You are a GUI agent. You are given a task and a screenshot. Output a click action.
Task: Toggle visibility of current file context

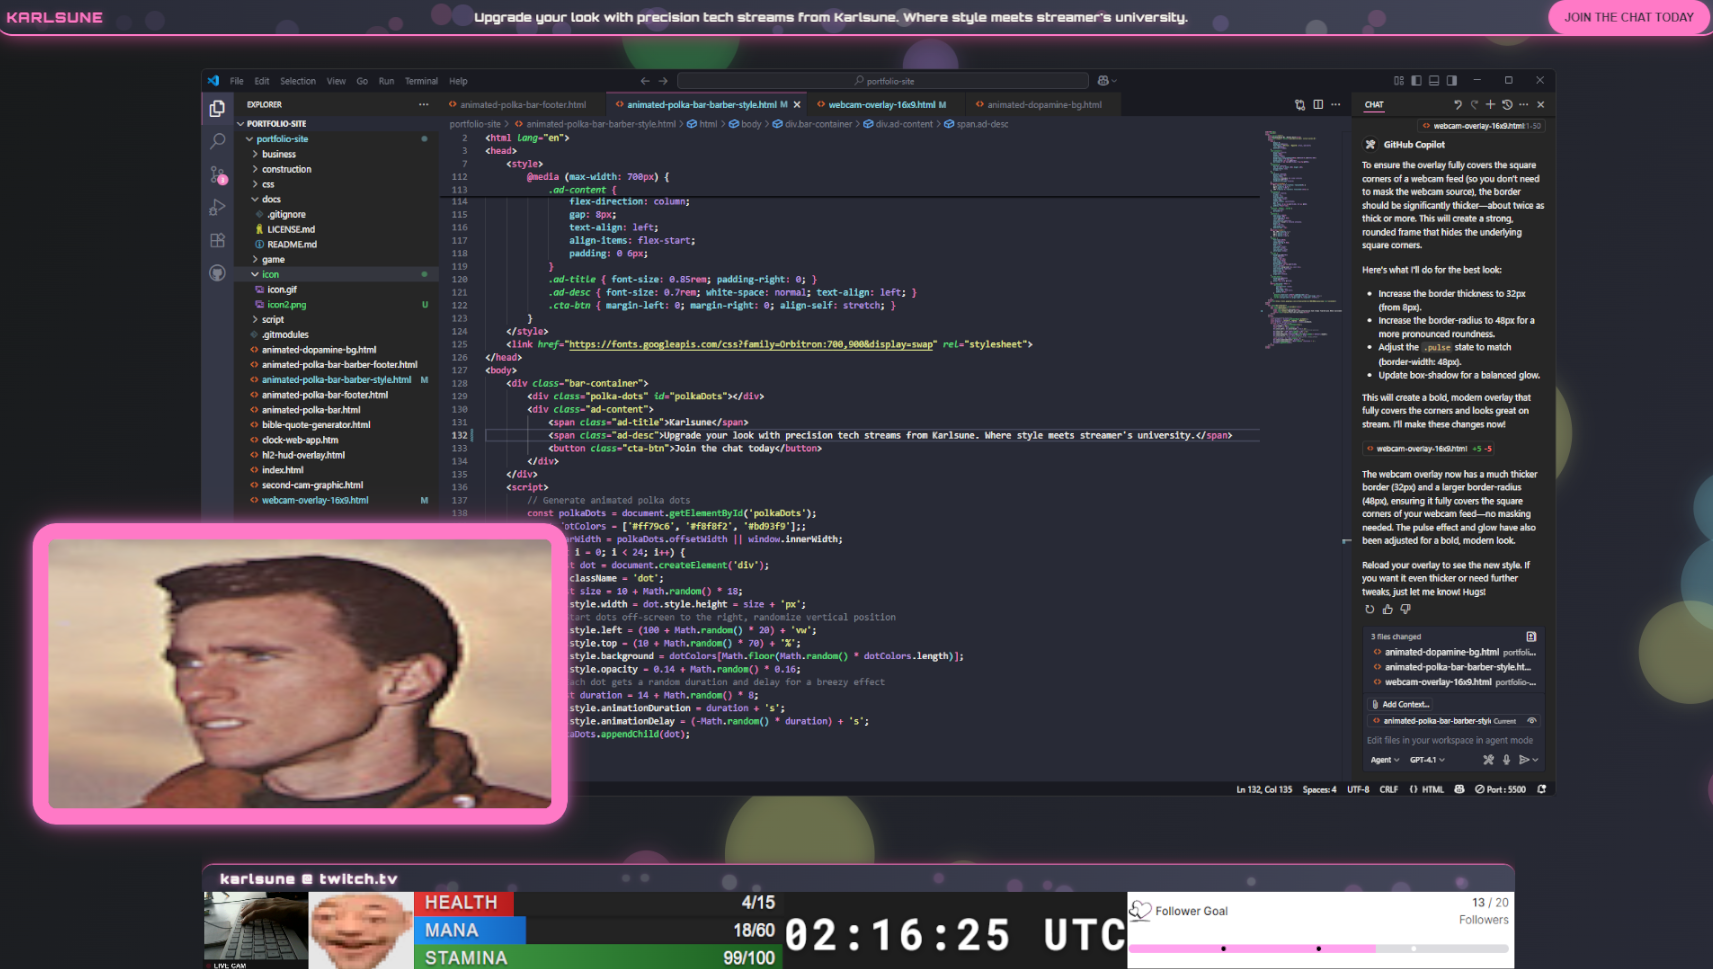(x=1532, y=721)
